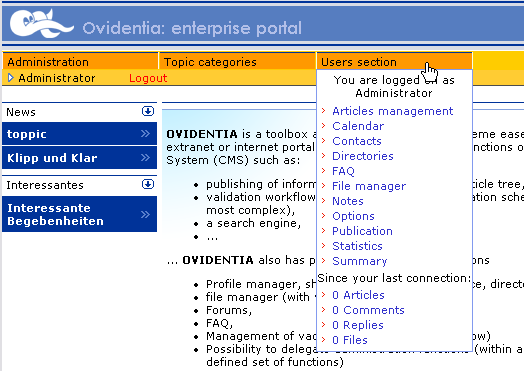This screenshot has height=371, width=524.
Task: Go to Publication
Action: (362, 231)
